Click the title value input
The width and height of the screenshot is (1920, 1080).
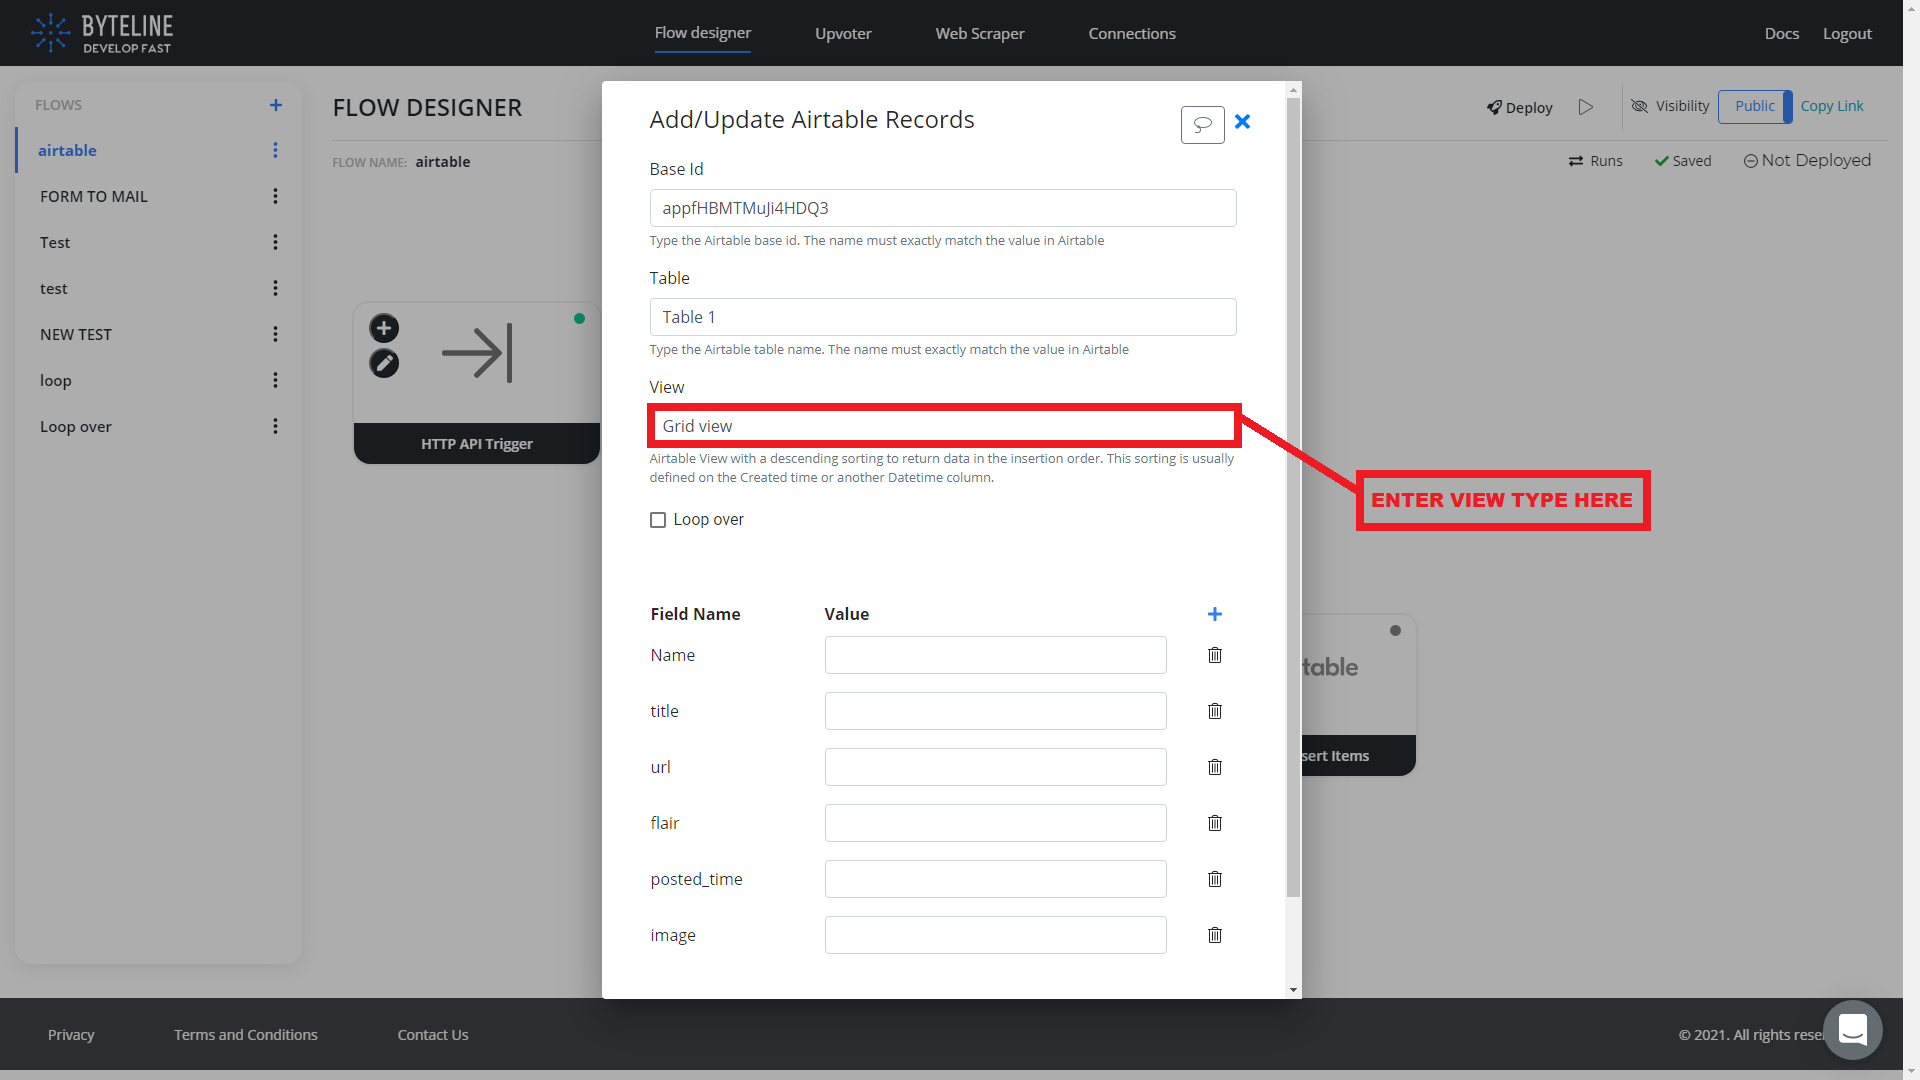[996, 711]
